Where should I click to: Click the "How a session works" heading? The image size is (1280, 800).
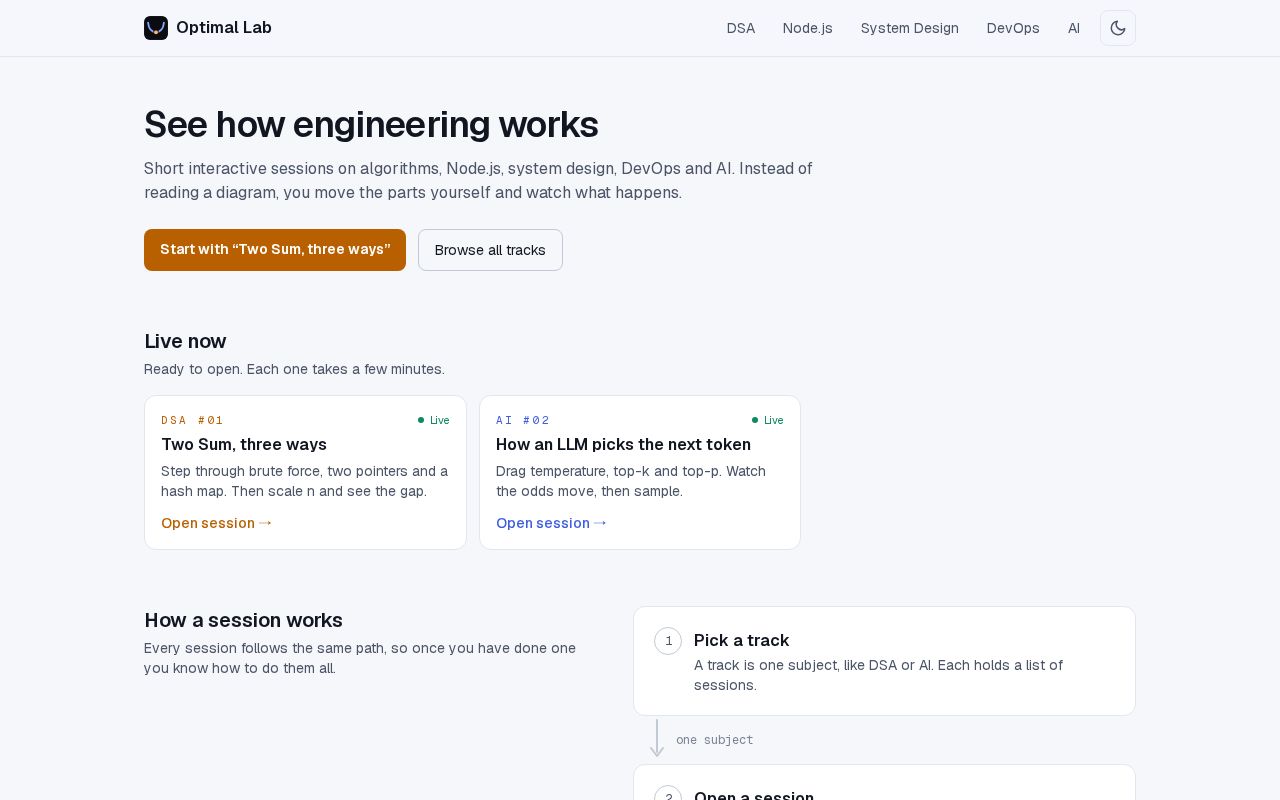[x=243, y=620]
